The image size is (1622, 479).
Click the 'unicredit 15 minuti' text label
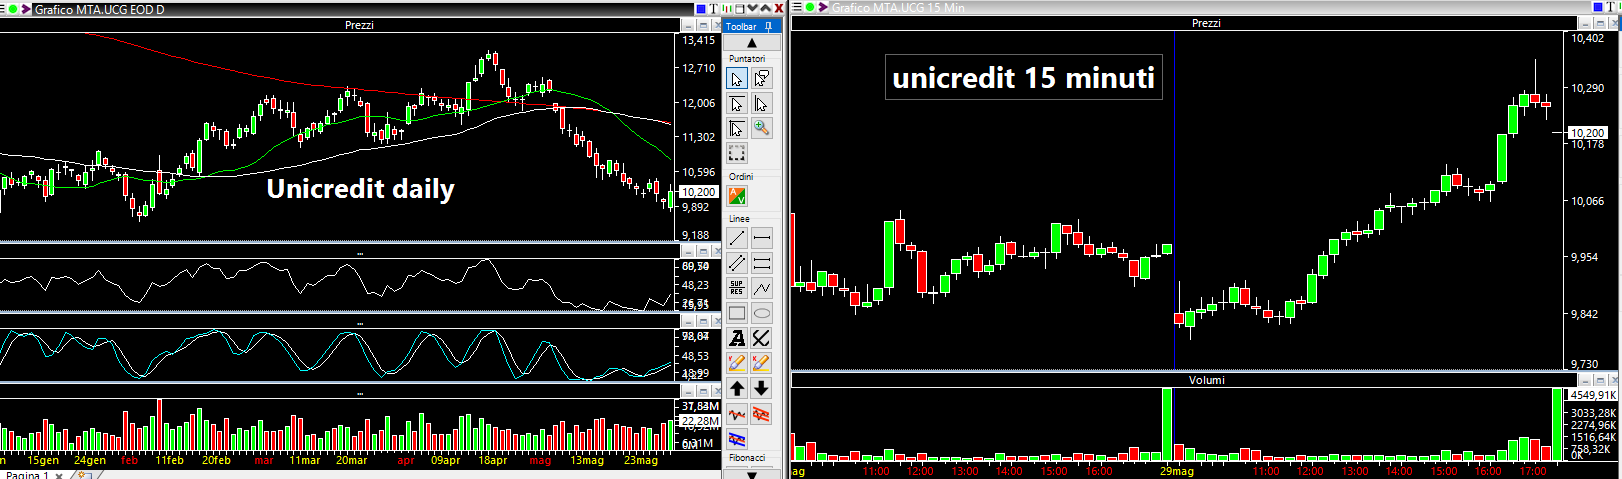click(1024, 78)
